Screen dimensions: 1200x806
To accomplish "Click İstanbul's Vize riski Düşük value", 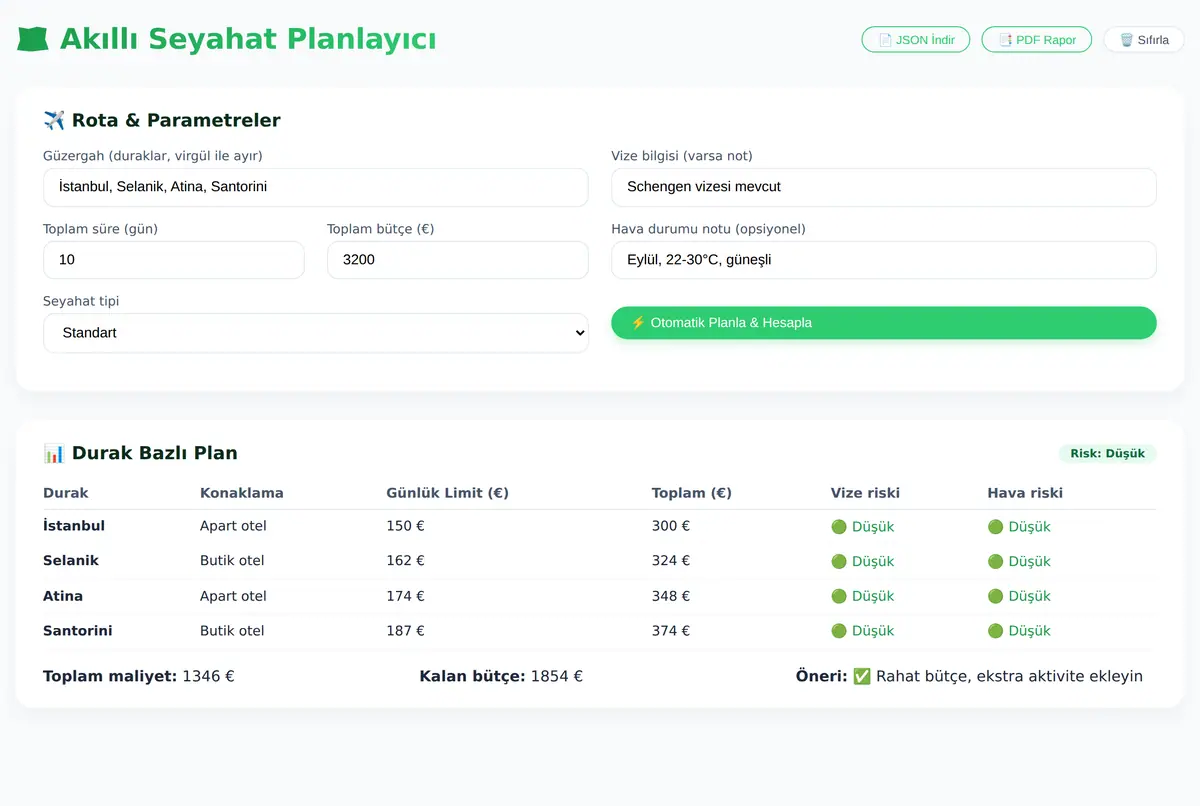I will click(x=863, y=527).
